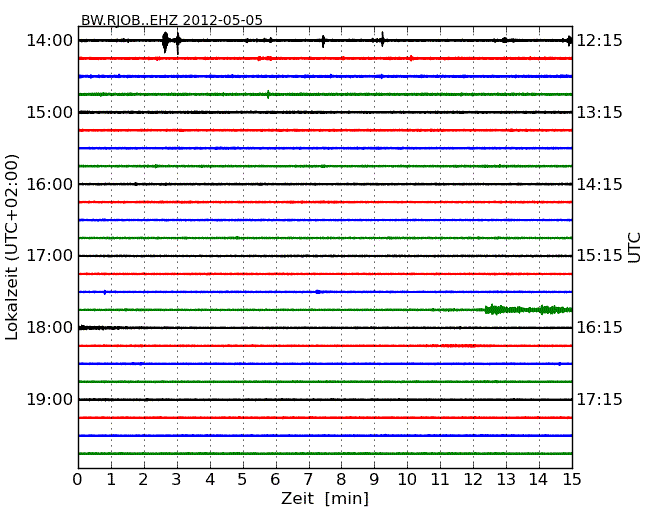
Task: Click the 2 minute tick label
Action: point(143,480)
